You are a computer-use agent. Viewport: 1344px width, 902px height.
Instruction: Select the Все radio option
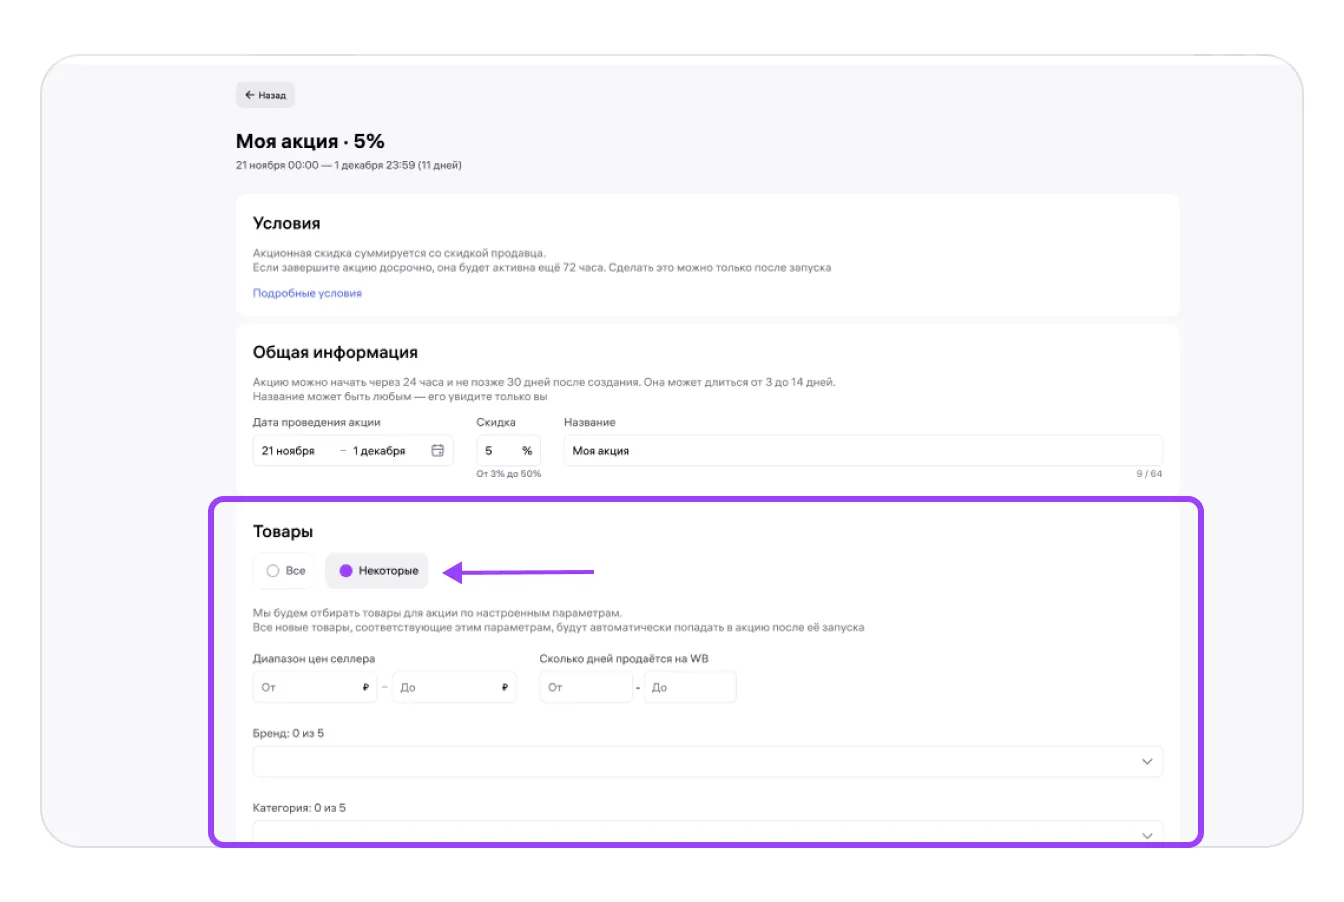(285, 571)
